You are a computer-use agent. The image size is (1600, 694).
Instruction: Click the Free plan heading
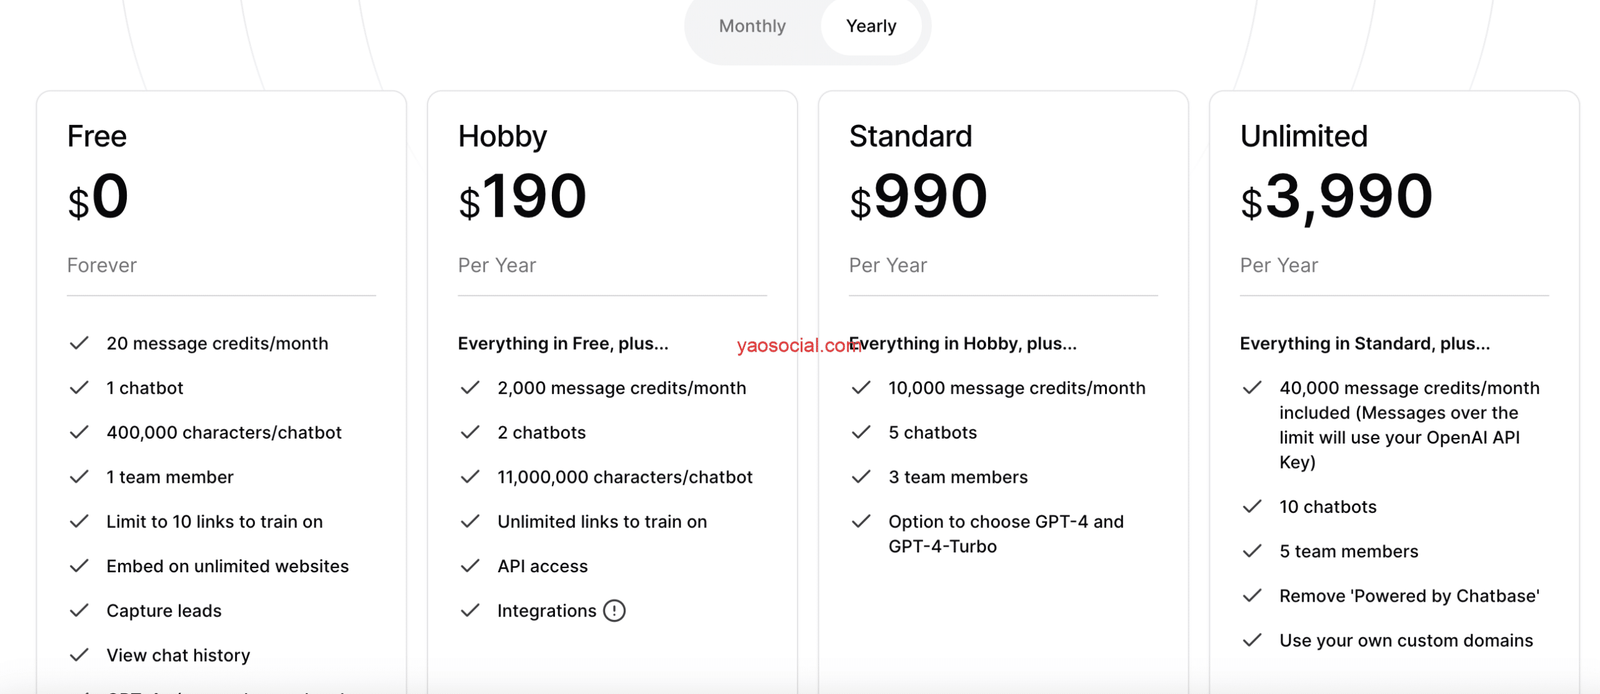97,136
